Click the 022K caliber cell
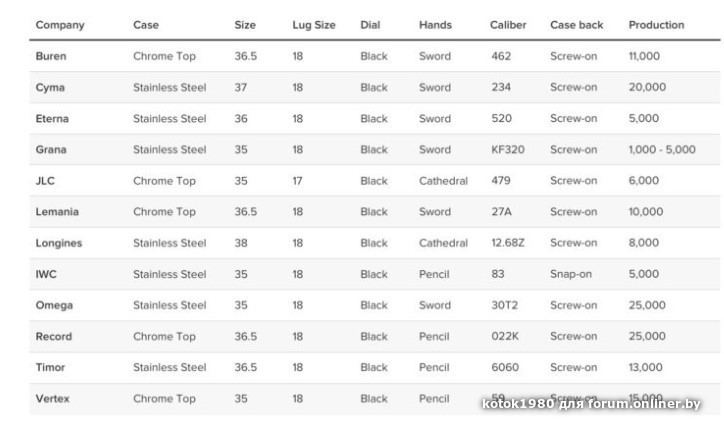The image size is (724, 427). (x=505, y=336)
